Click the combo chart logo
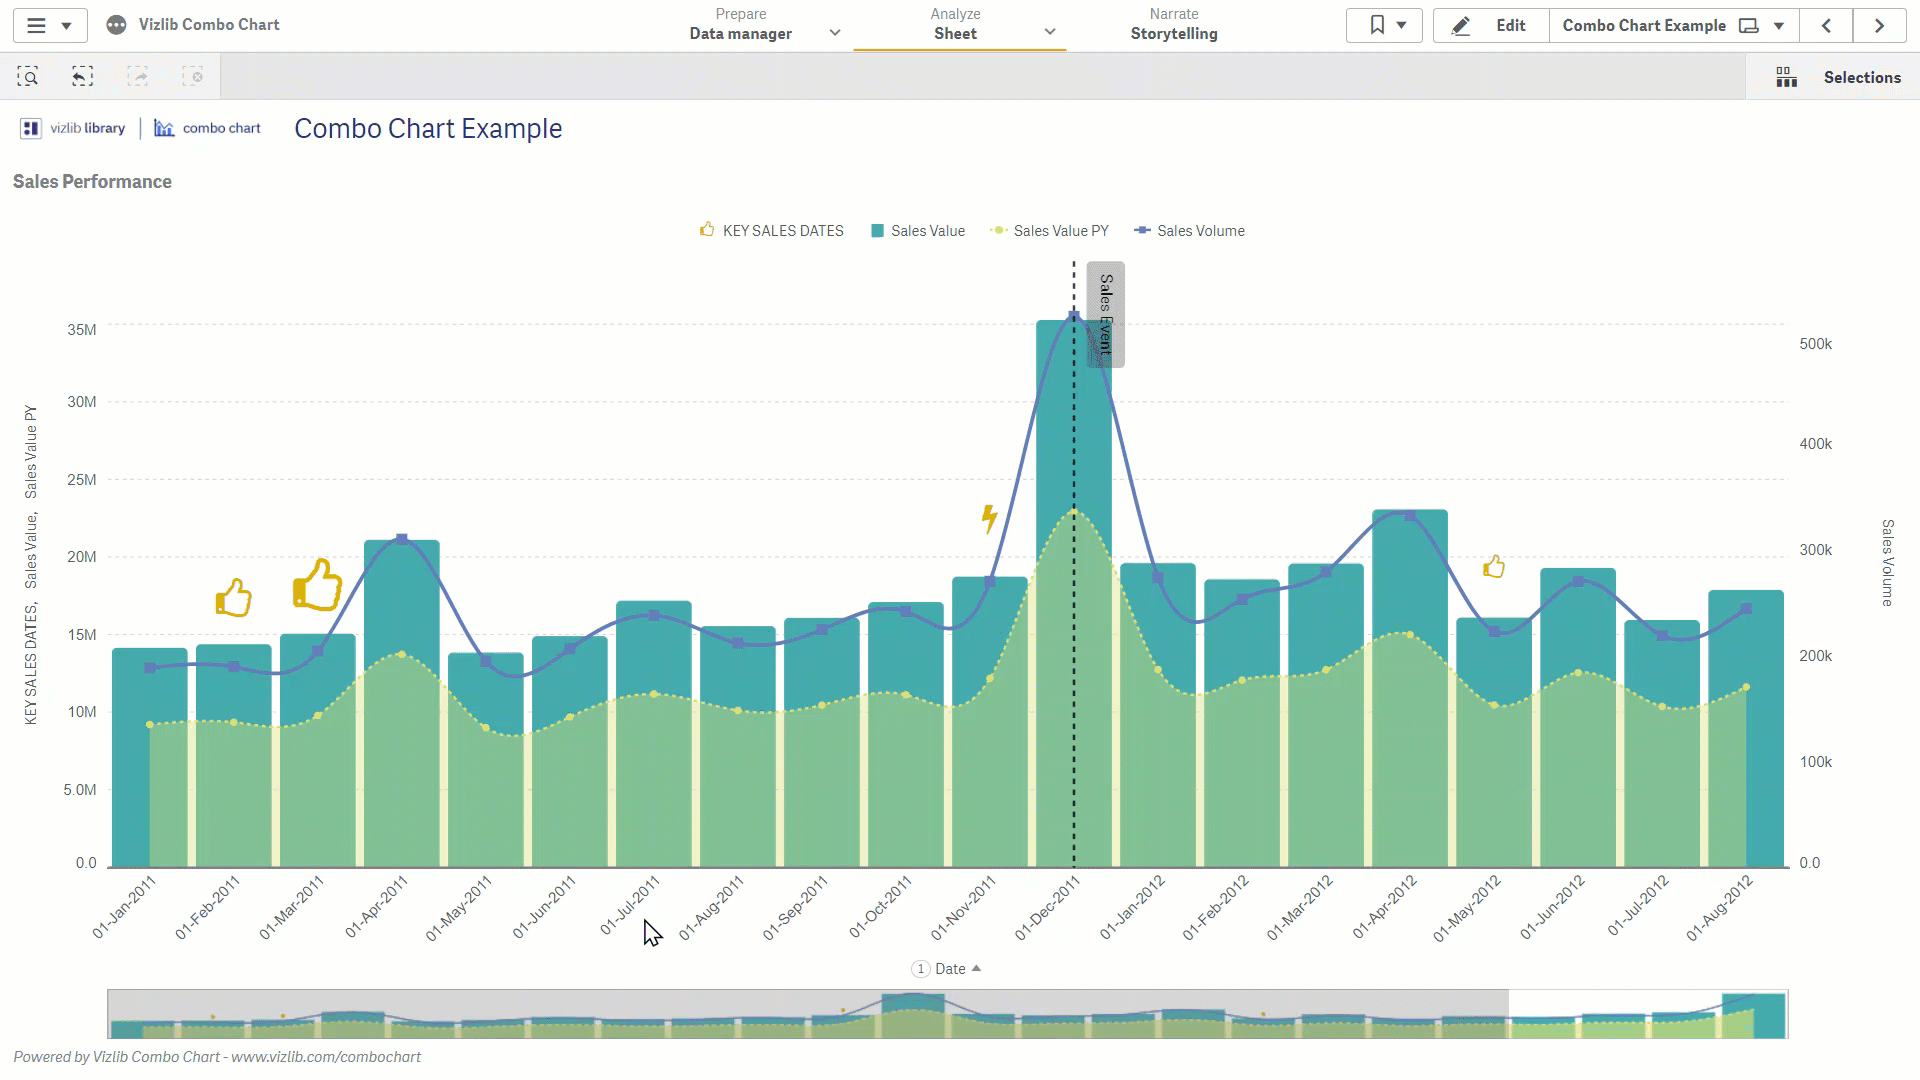The width and height of the screenshot is (1920, 1080). (x=207, y=128)
